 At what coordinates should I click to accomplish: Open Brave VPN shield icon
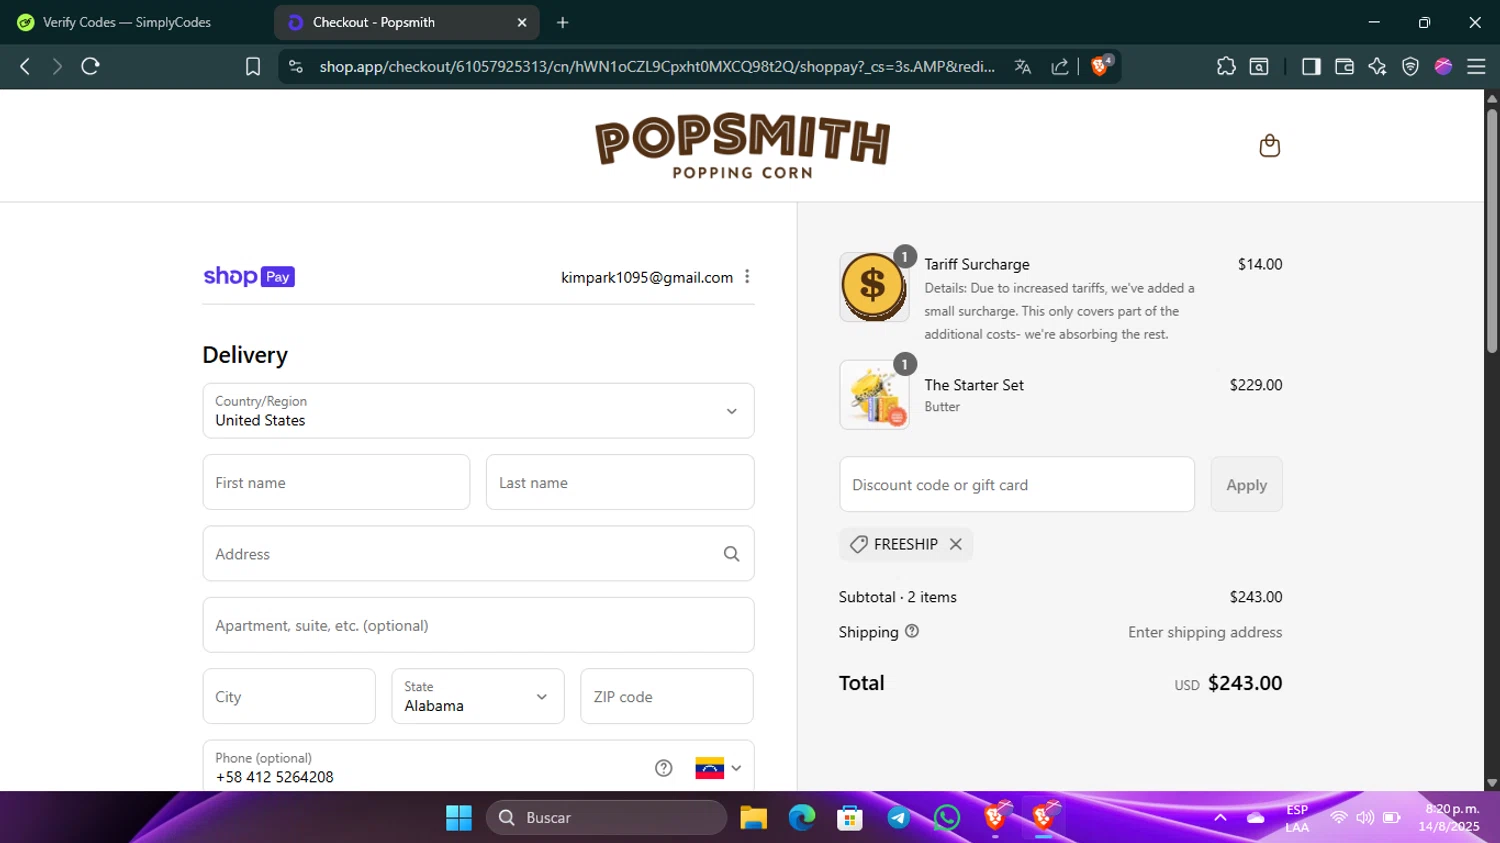[1410, 66]
